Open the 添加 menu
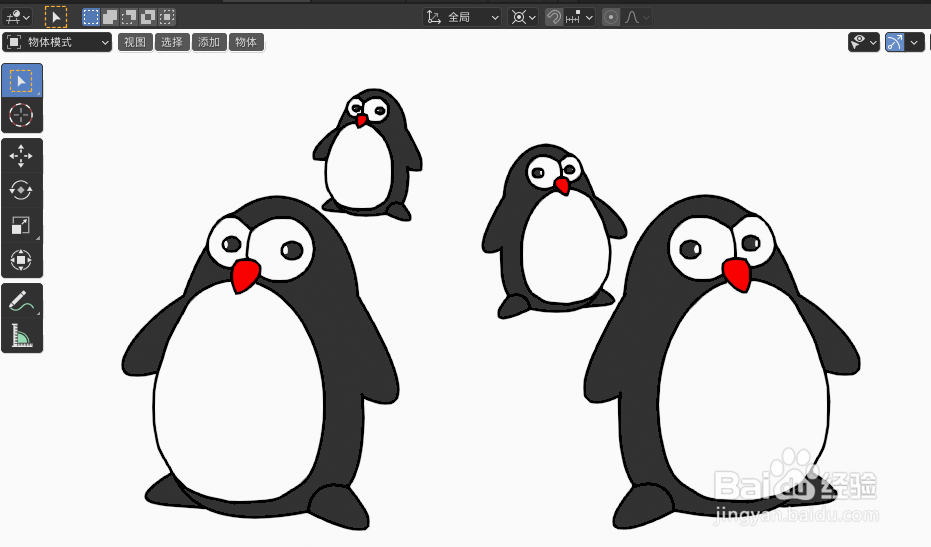Screen dimensions: 931x547 tap(209, 42)
